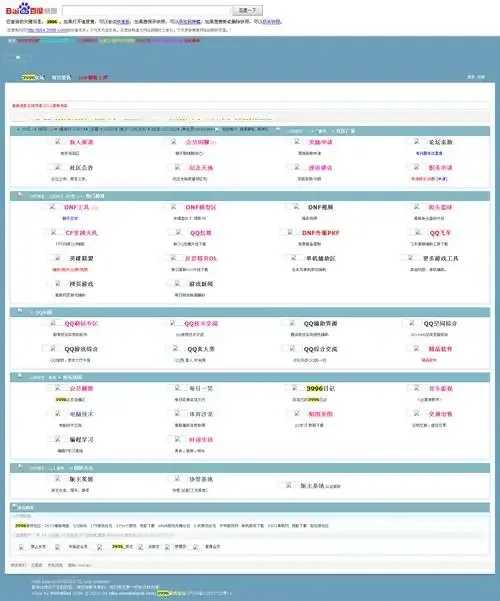This screenshot has width=500, height=601.
Task: Click the forum icon beside 精品软件
Action: [416, 348]
